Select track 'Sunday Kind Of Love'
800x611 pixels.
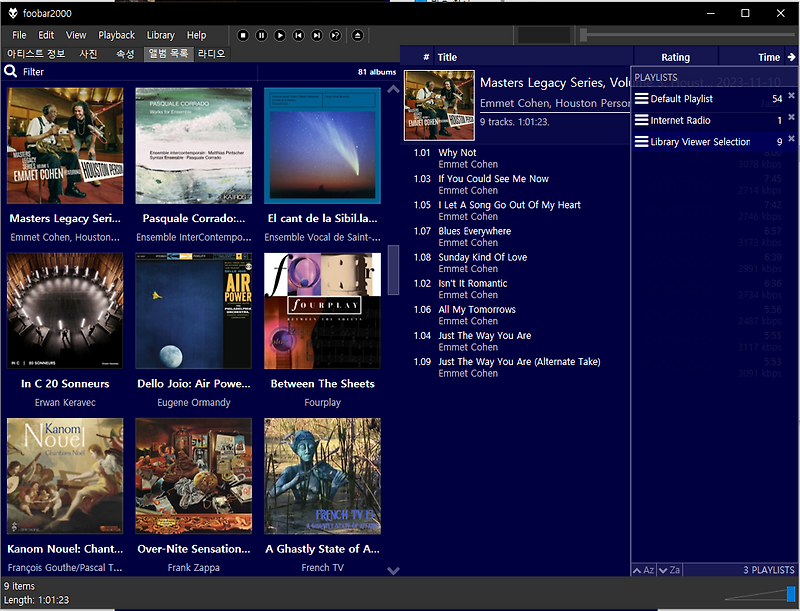click(516, 263)
